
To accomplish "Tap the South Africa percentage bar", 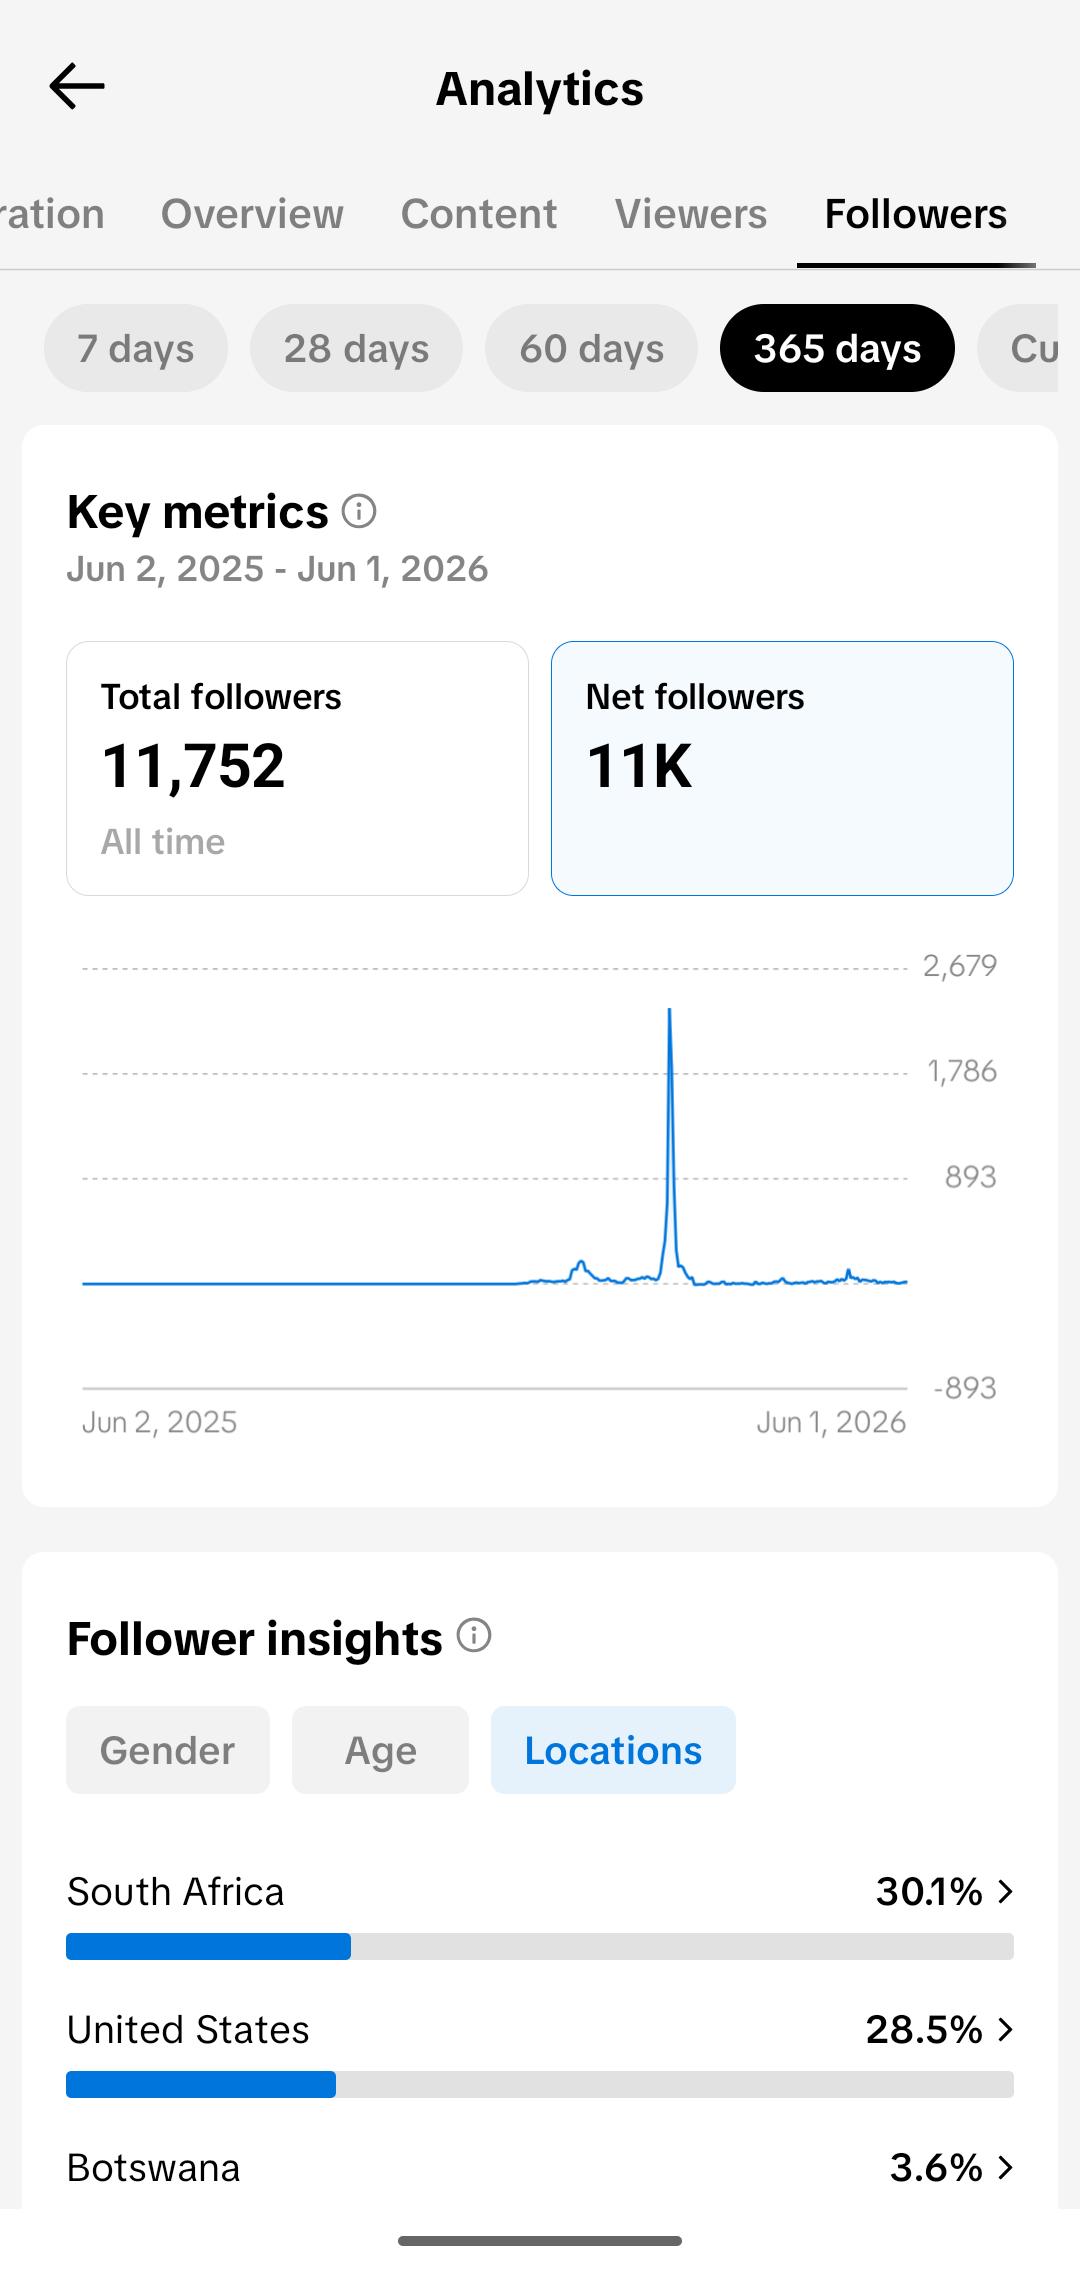I will pyautogui.click(x=540, y=1946).
